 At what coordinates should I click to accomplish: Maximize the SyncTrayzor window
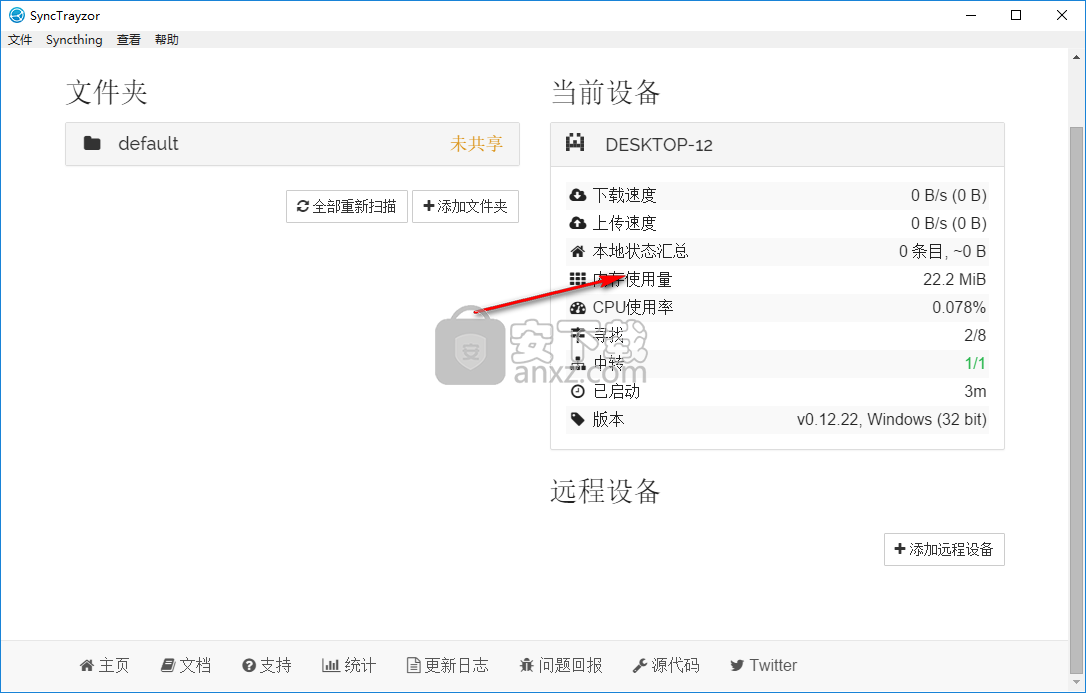(x=1016, y=15)
